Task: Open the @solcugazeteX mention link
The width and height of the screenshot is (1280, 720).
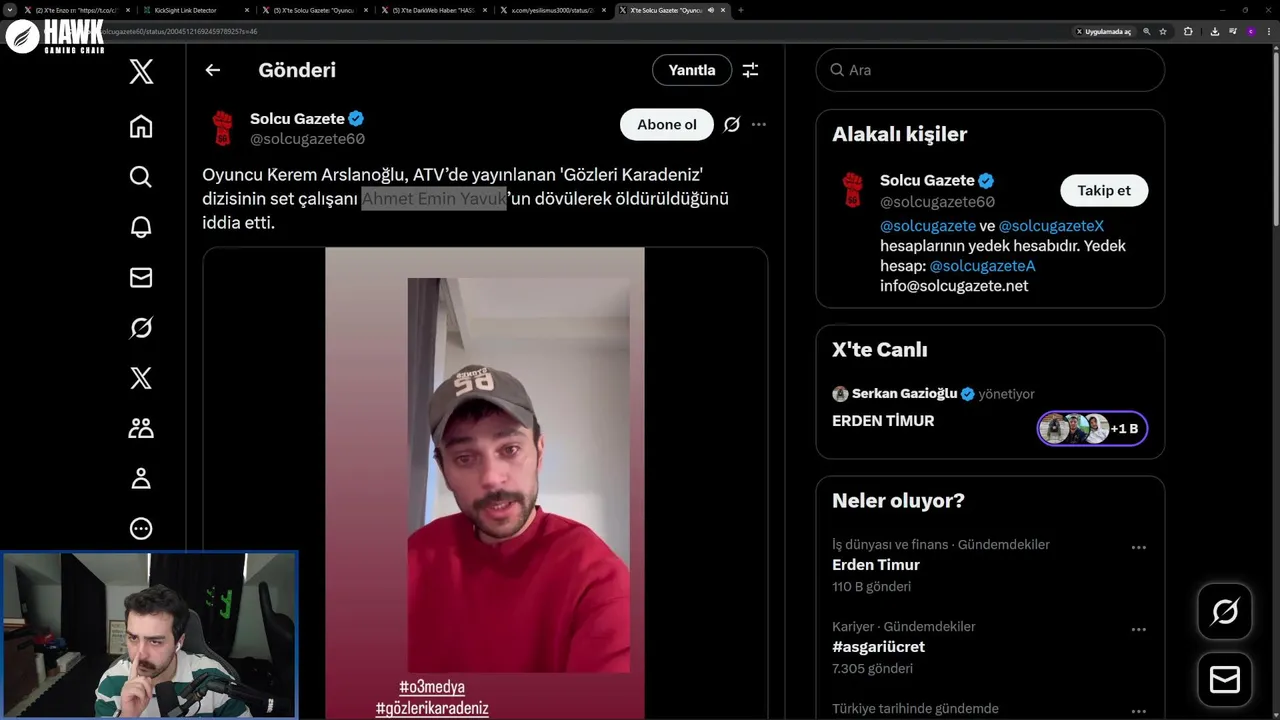Action: point(1051,226)
